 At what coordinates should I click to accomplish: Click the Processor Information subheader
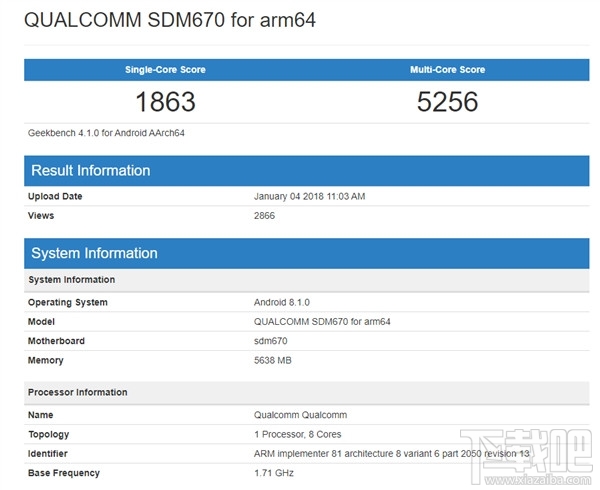(307, 392)
